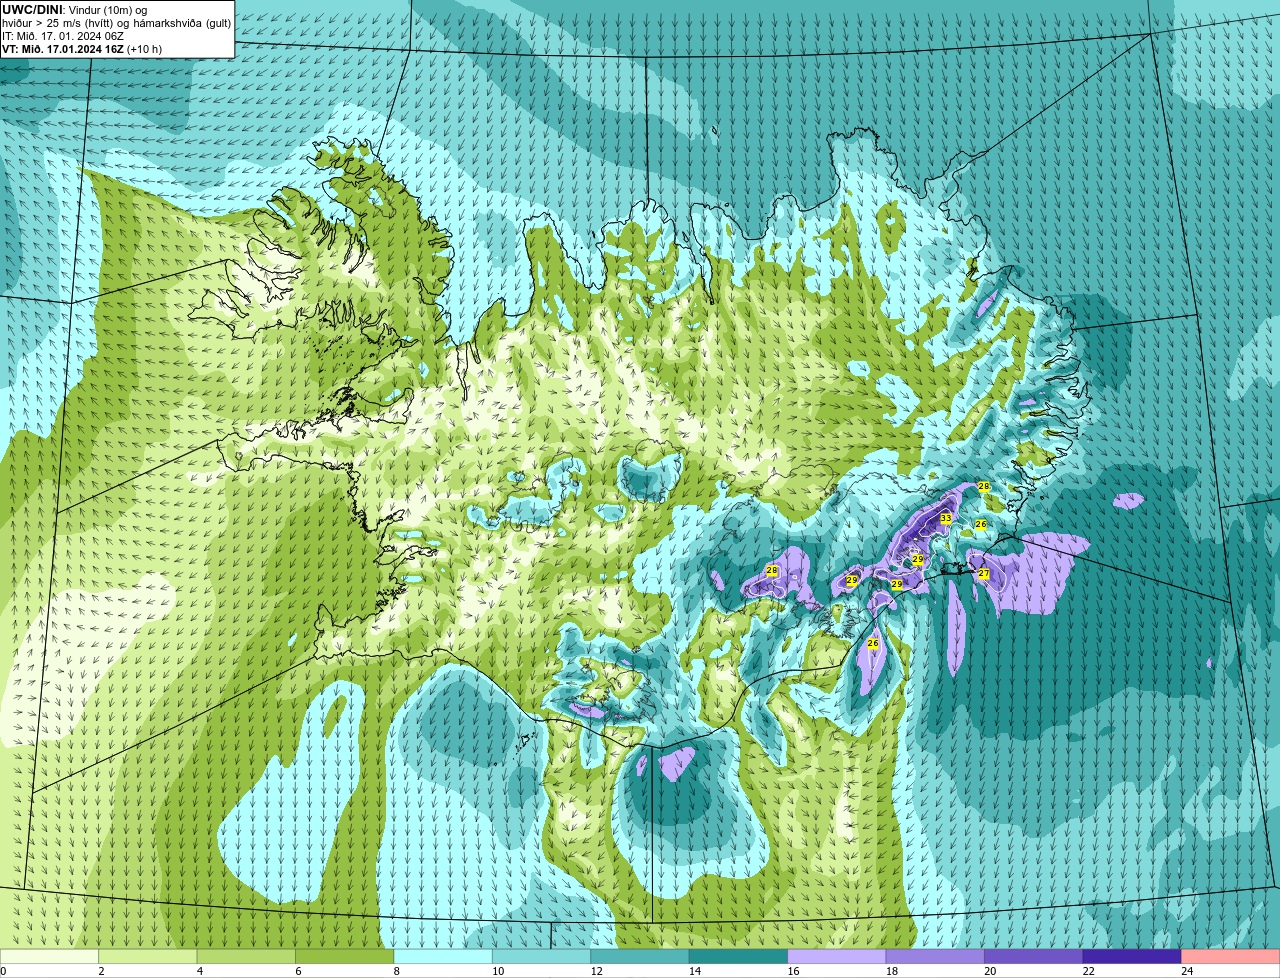Click the legend tick label 24
The height and width of the screenshot is (978, 1280).
pyautogui.click(x=1187, y=971)
